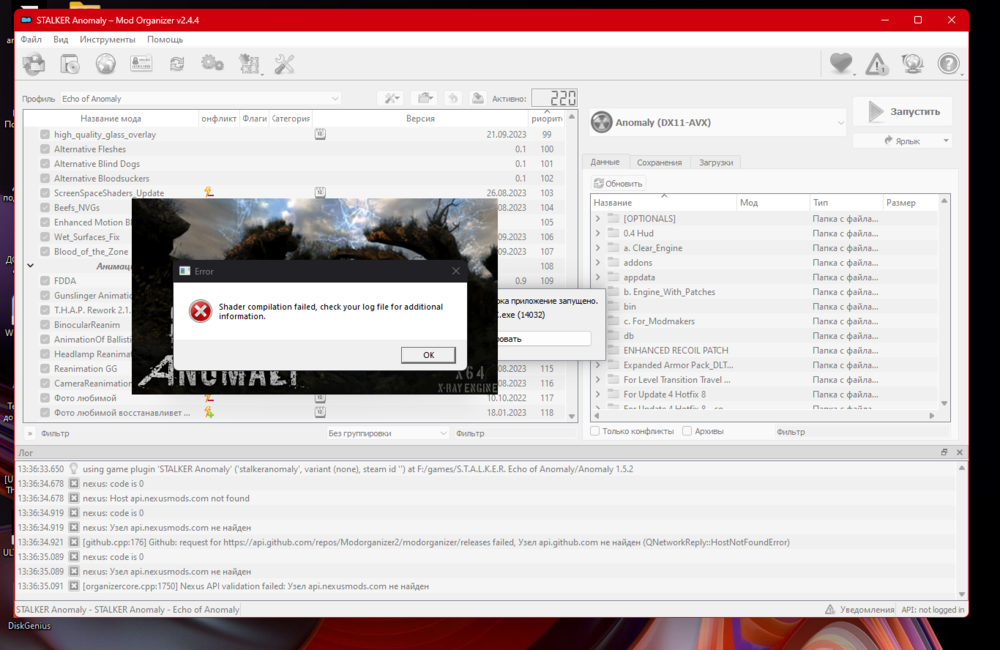The width and height of the screenshot is (1000, 650).
Task: Open the Anomaly (DX11-AVX) executable dropdown
Action: [x=717, y=123]
